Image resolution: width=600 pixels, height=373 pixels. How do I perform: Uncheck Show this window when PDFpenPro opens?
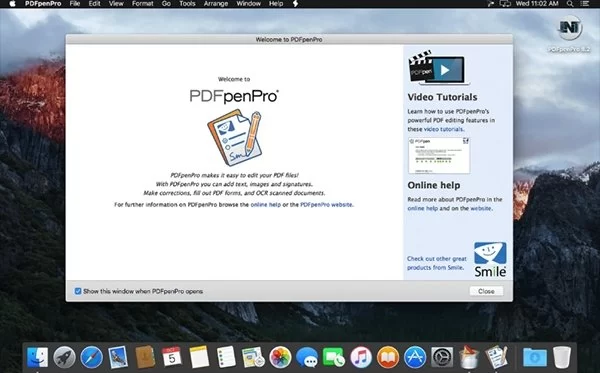[78, 291]
